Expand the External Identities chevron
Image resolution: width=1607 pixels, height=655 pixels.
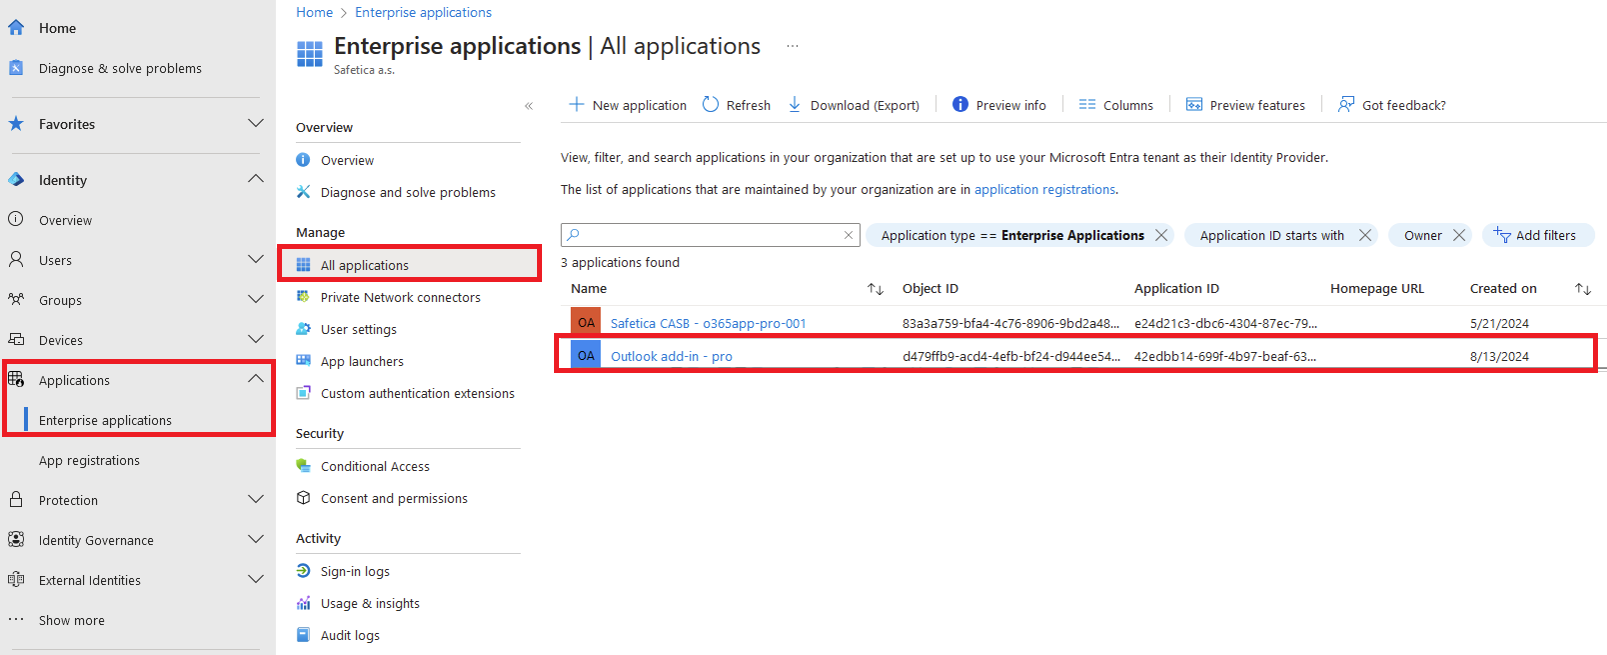[x=256, y=579]
